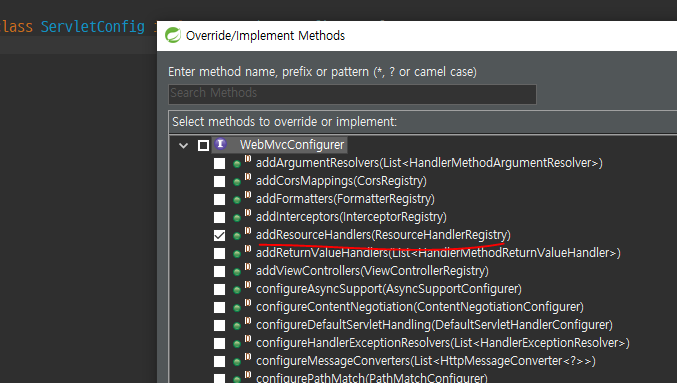Click the method icon beside addReturnValueHandlers

coord(237,254)
